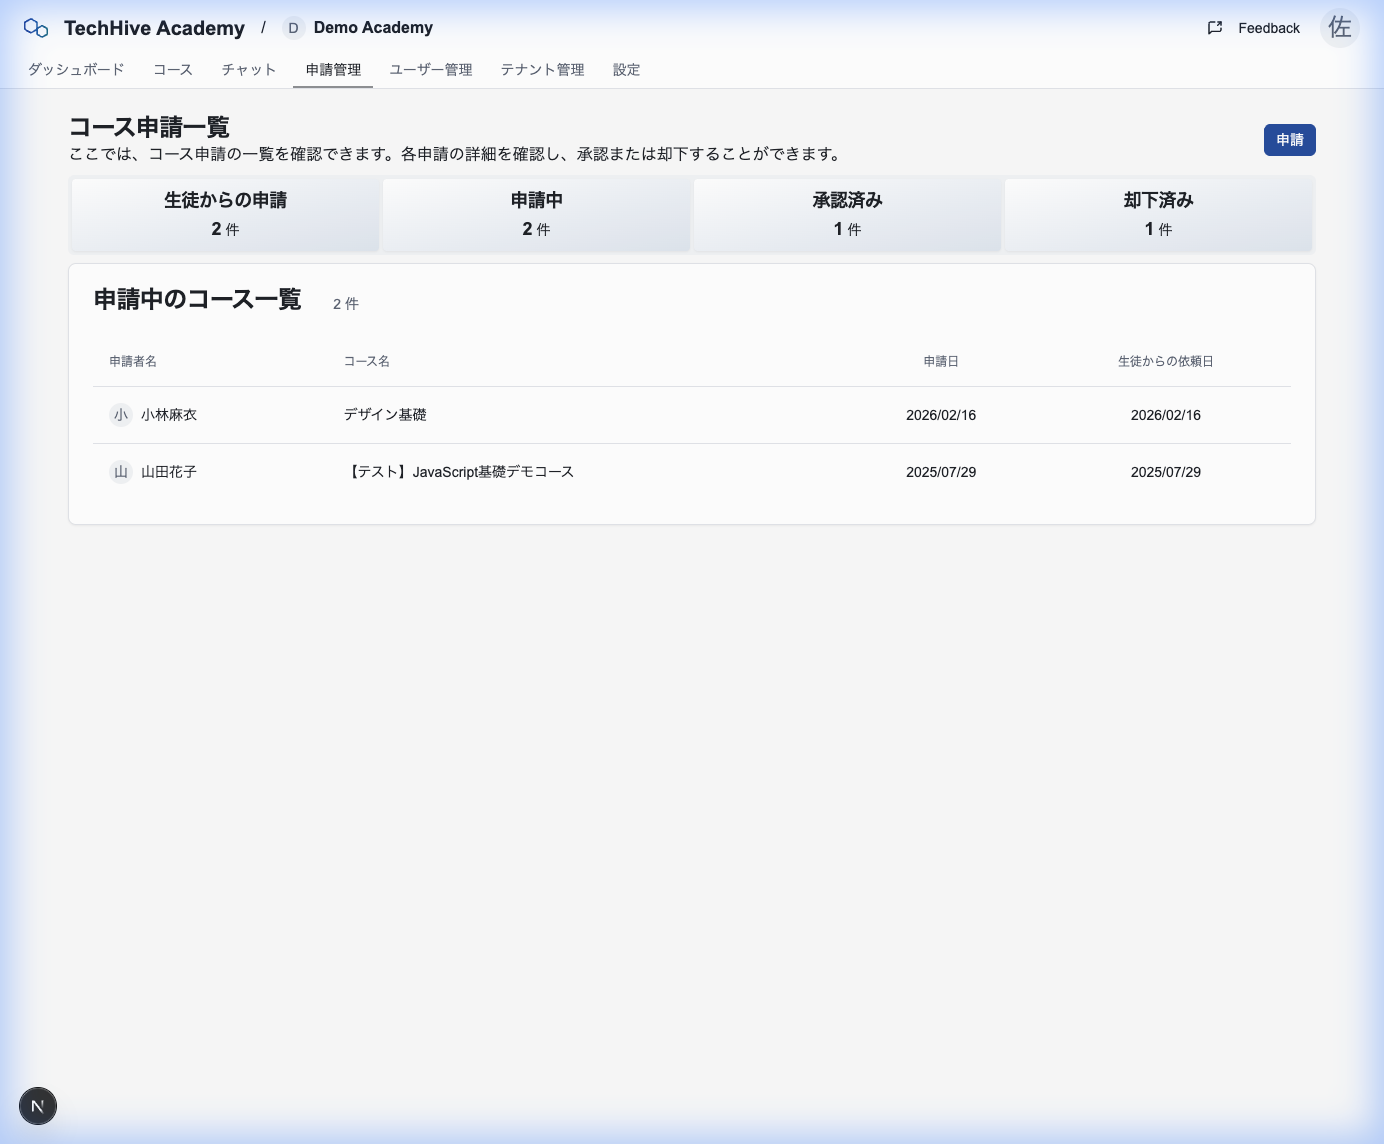Image resolution: width=1384 pixels, height=1144 pixels.
Task: Click the コース申請一覧 page heading
Action: (x=149, y=127)
